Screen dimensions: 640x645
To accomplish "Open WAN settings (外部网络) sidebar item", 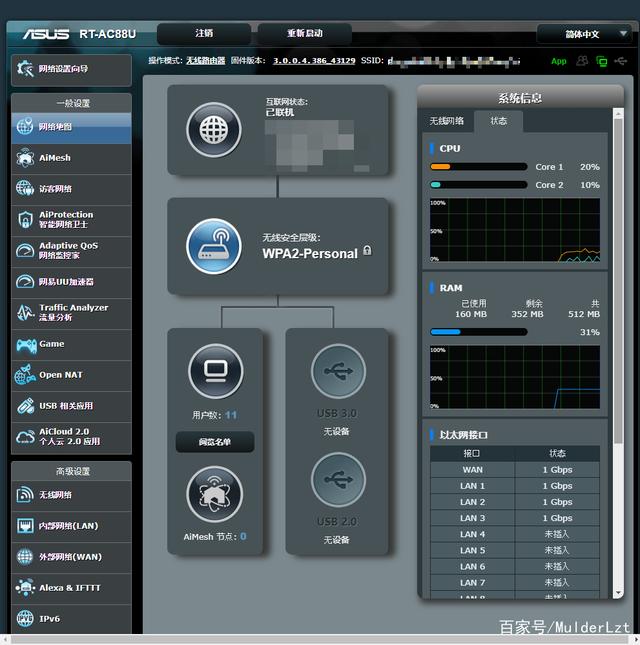I will pos(72,557).
